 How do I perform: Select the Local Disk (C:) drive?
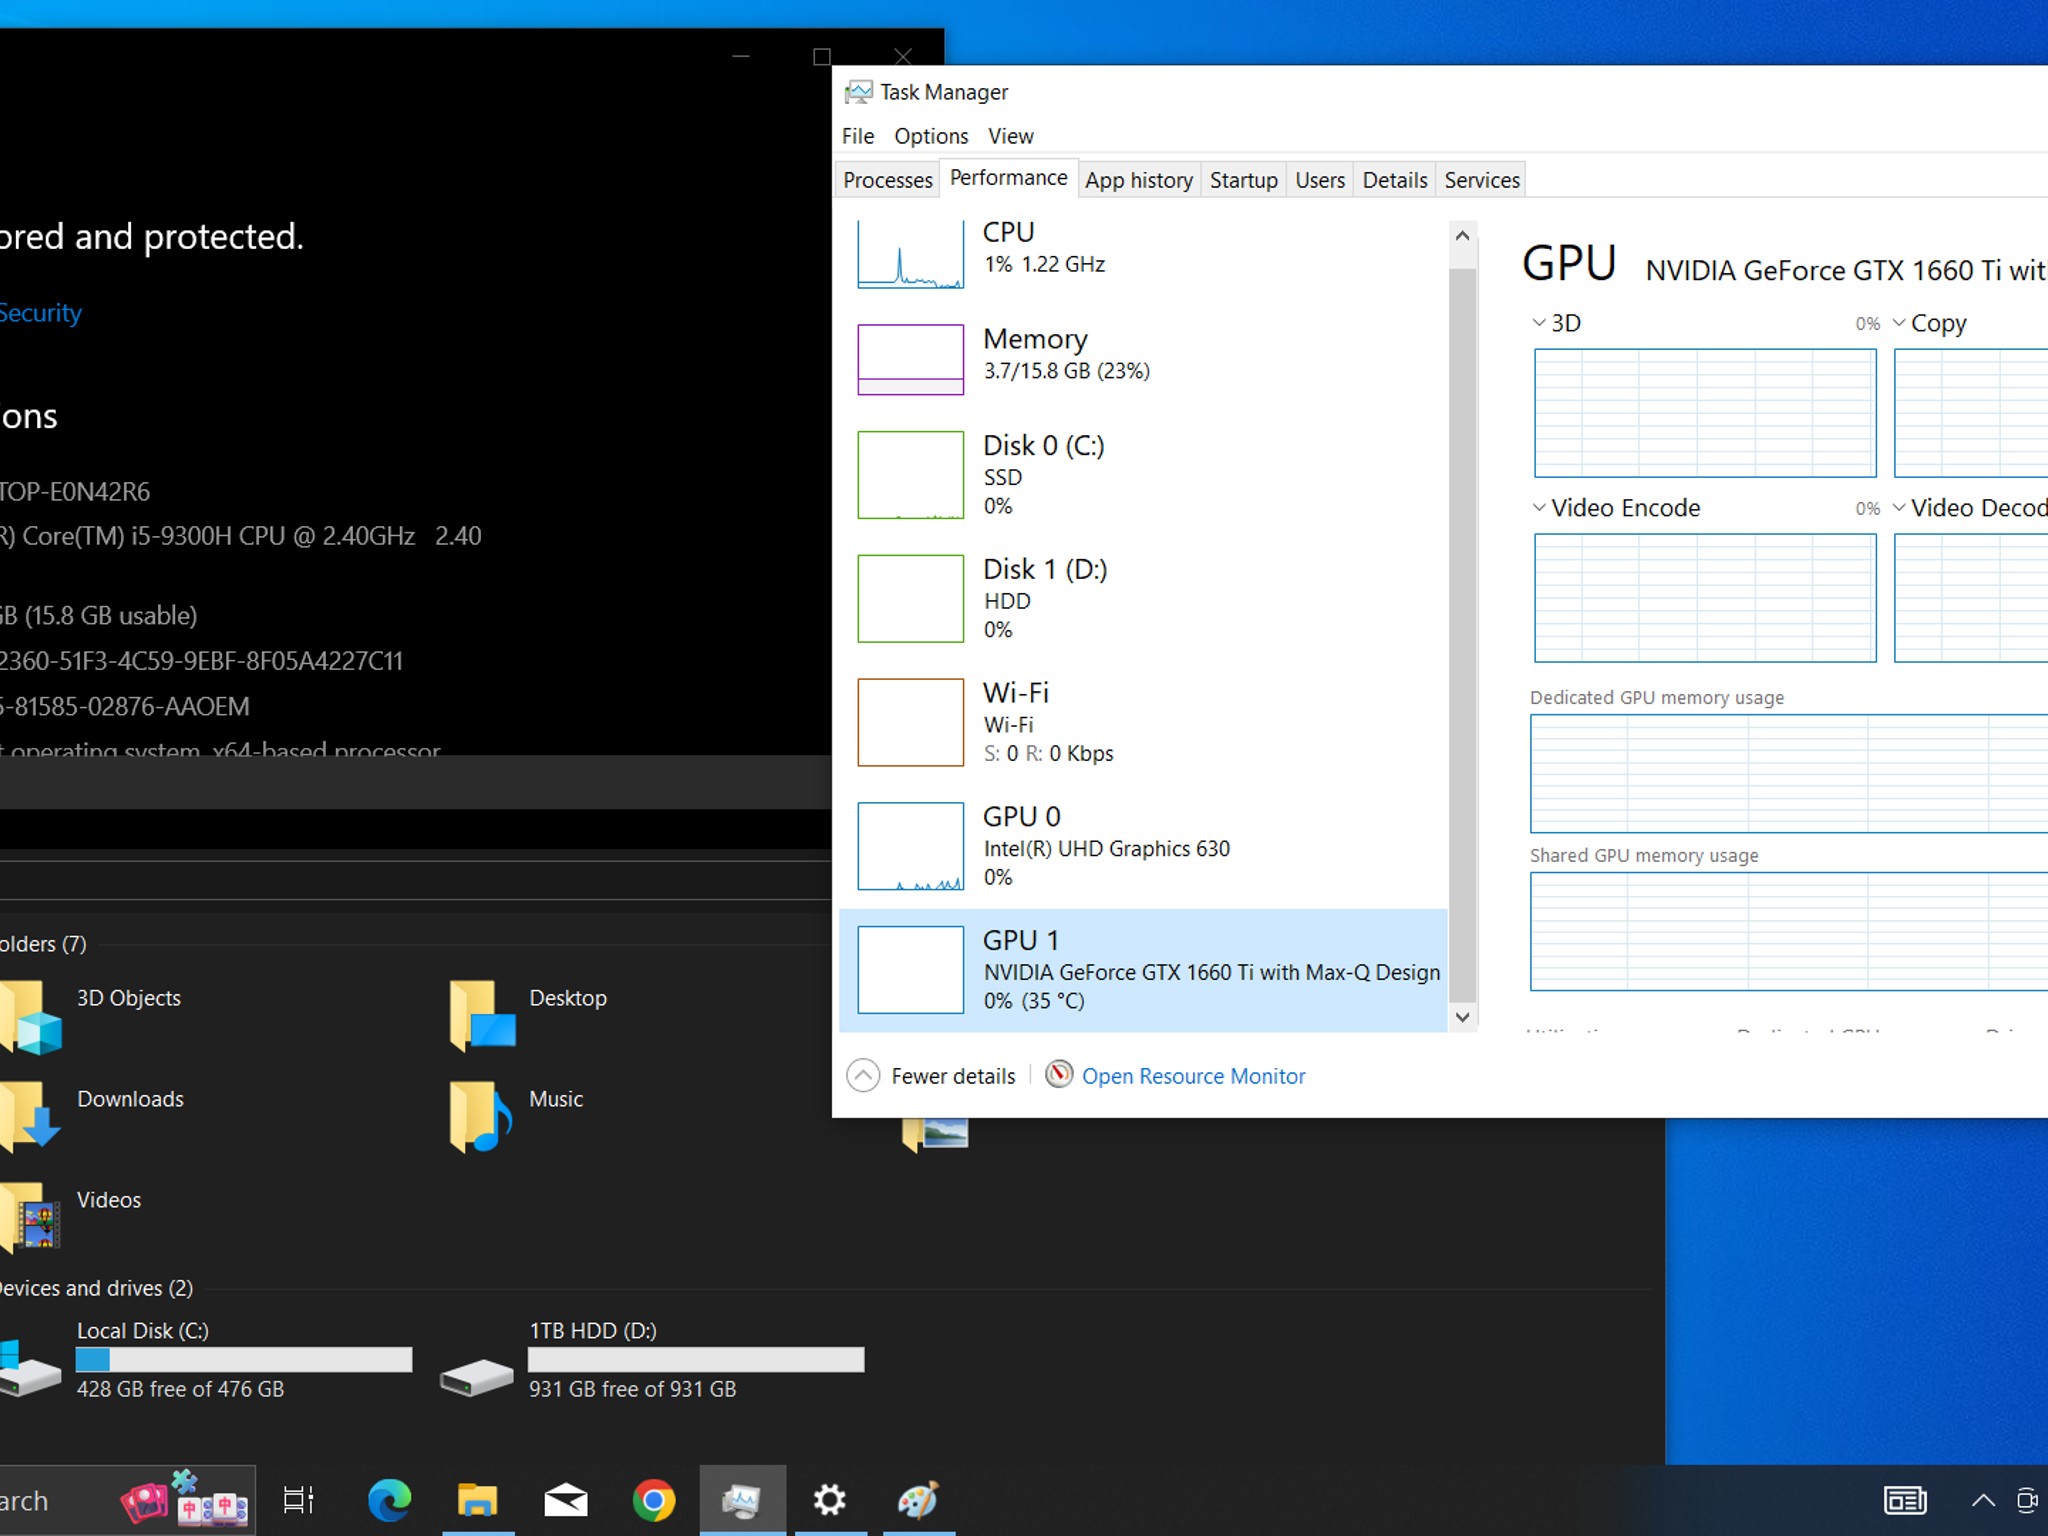click(x=206, y=1360)
